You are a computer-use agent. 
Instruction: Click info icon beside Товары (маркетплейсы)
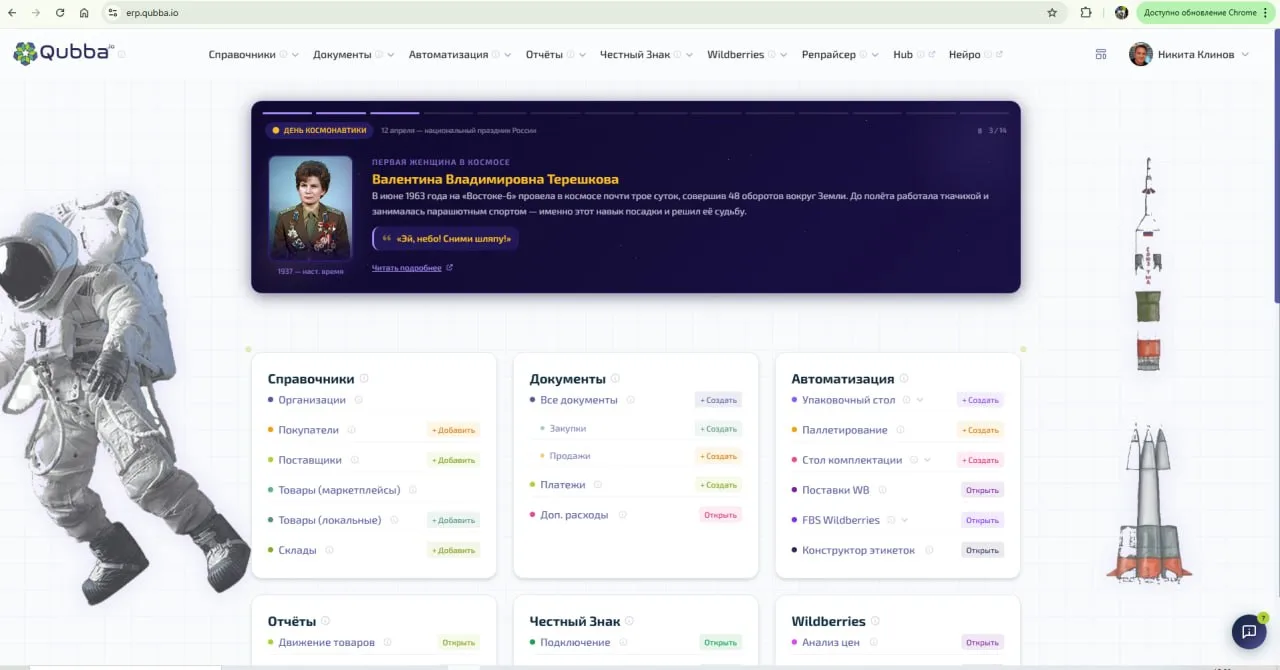pos(413,490)
